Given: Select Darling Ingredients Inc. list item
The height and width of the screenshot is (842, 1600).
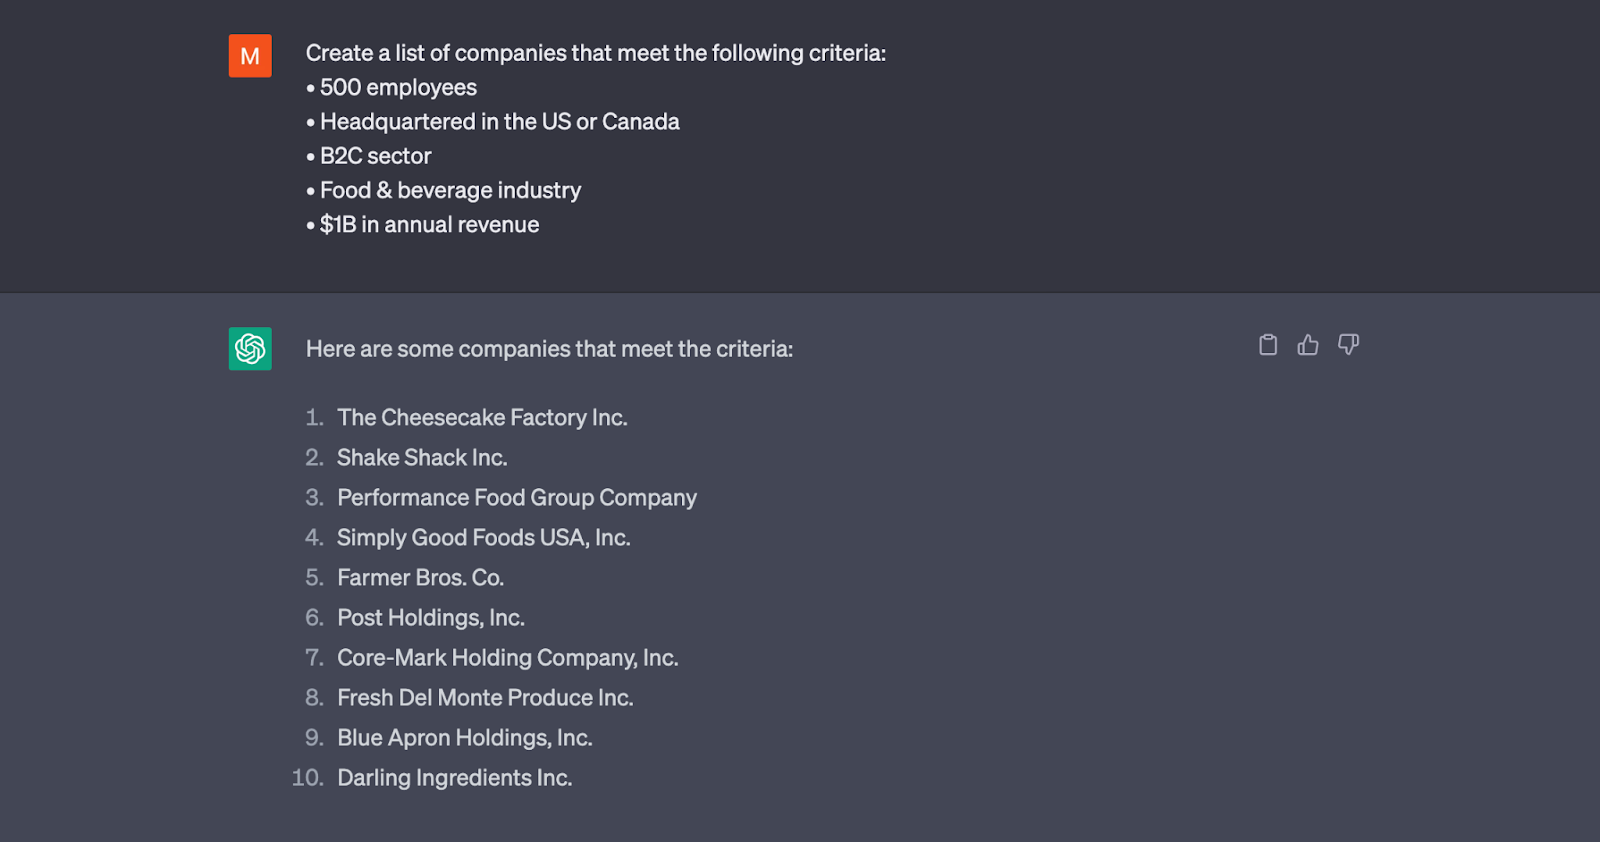Looking at the screenshot, I should (x=455, y=778).
